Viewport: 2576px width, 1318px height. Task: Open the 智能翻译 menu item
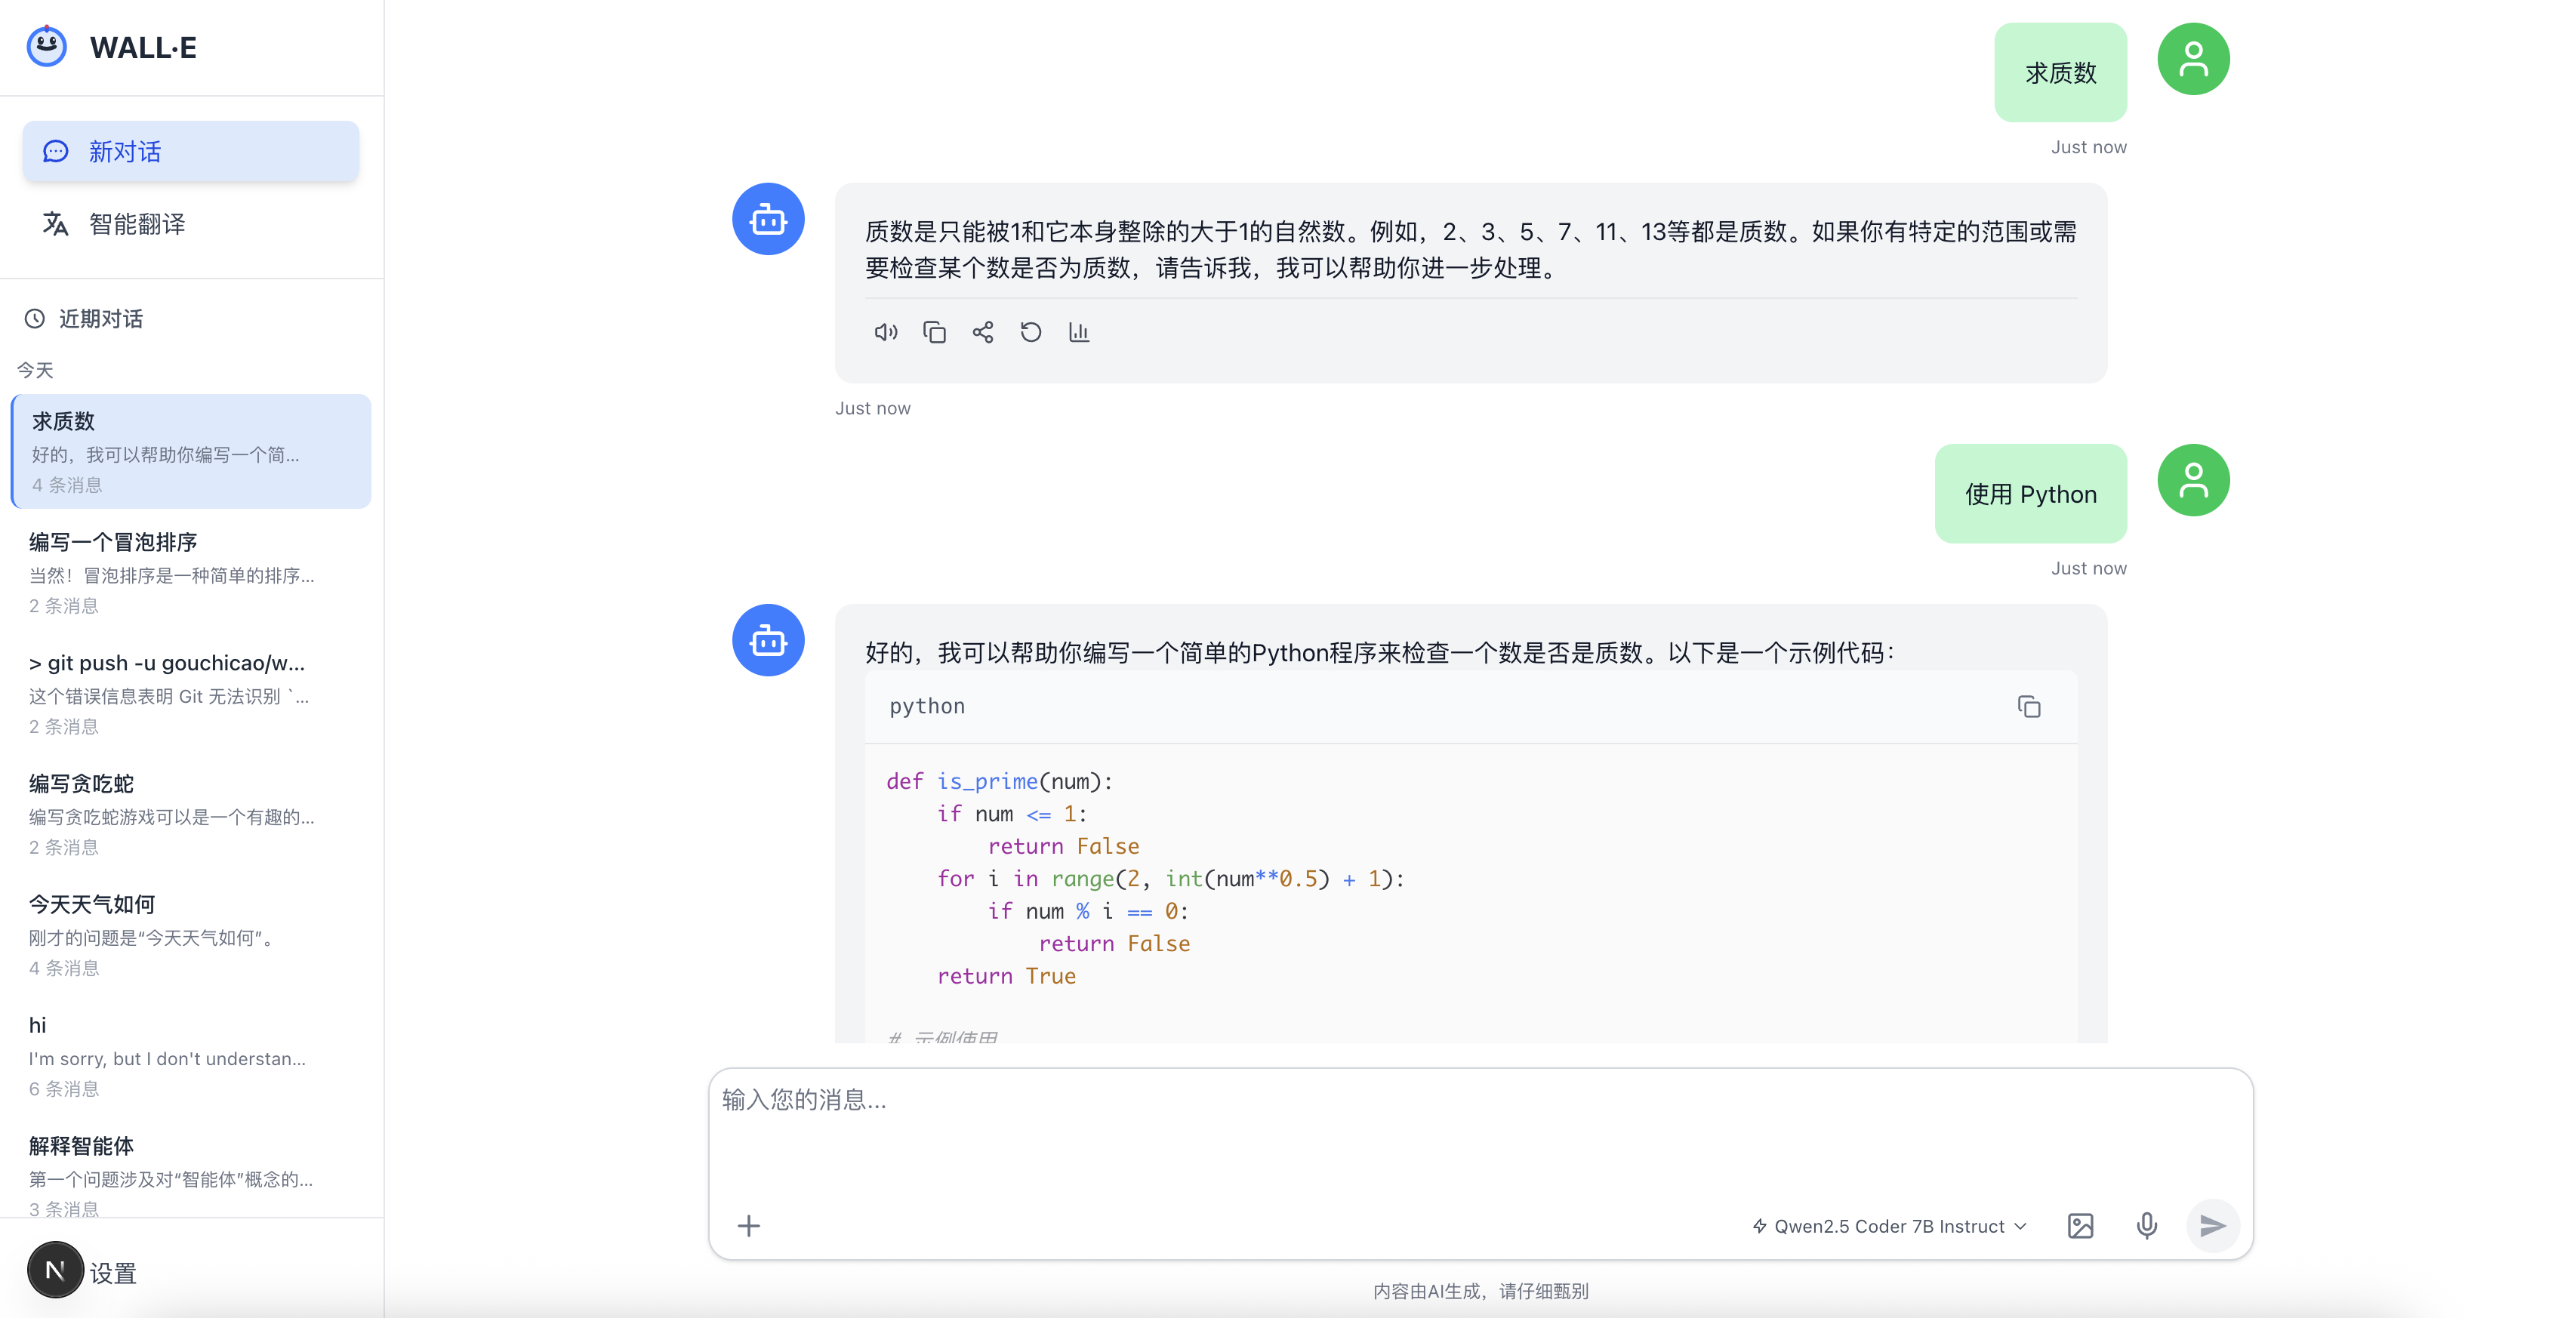[x=137, y=224]
